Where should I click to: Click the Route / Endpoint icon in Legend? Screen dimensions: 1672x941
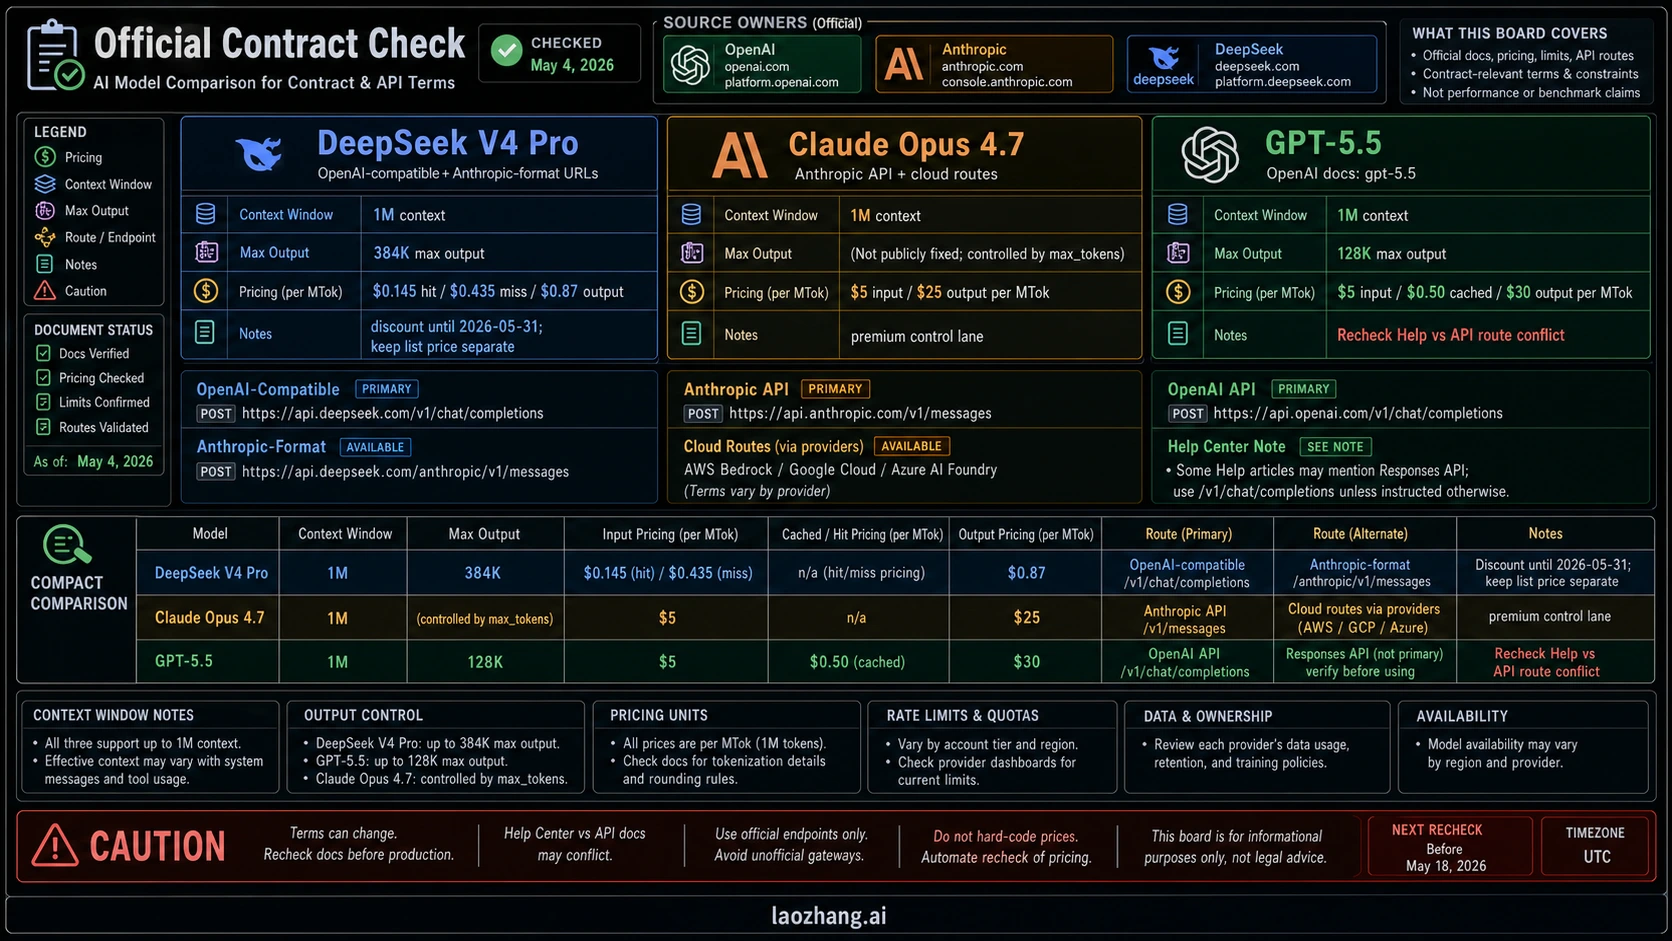(45, 237)
